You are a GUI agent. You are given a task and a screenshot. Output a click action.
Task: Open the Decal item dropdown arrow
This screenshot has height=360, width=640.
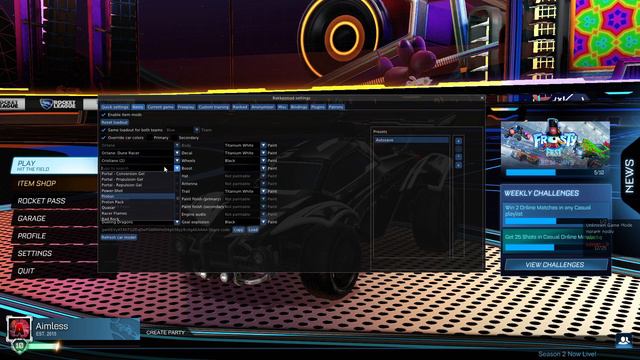tap(177, 153)
